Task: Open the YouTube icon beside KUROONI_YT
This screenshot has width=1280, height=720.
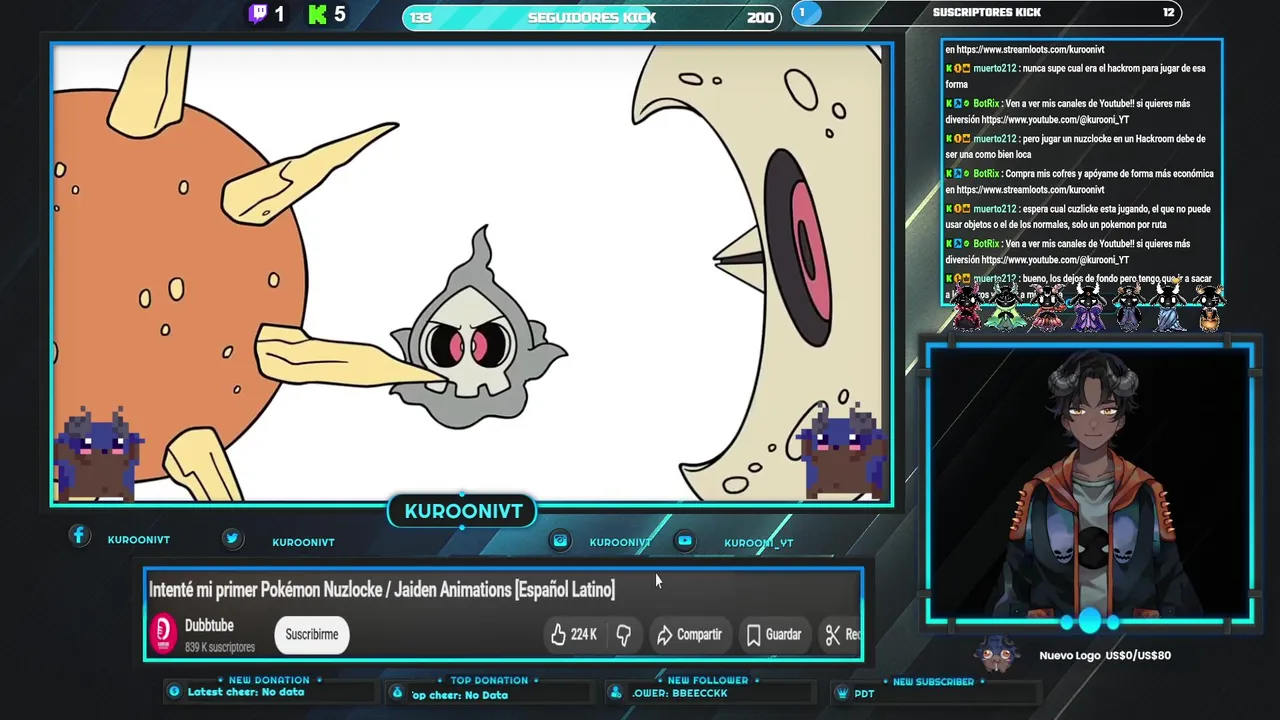Action: (685, 540)
